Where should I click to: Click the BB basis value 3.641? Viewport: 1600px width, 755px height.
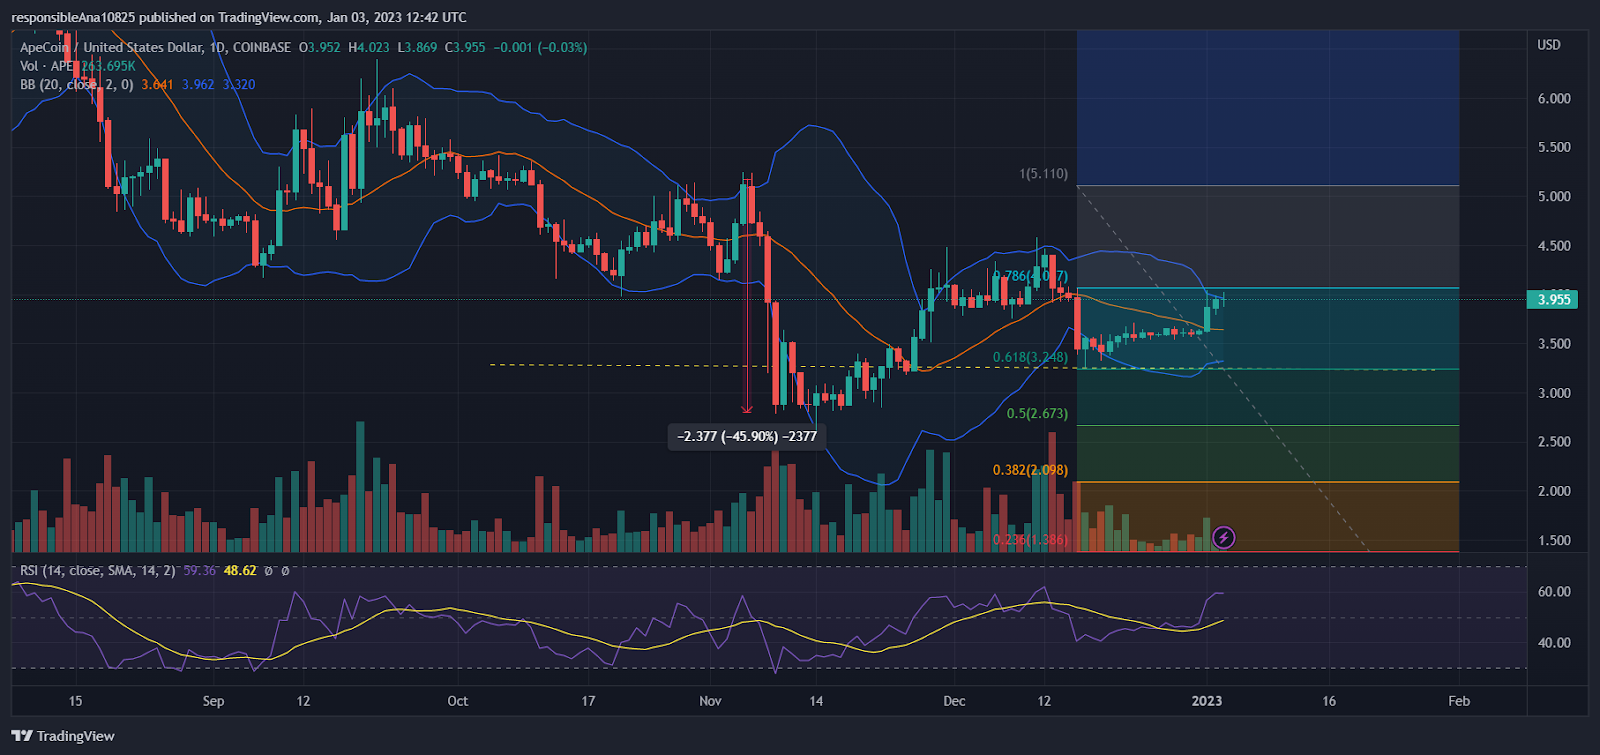pyautogui.click(x=157, y=85)
